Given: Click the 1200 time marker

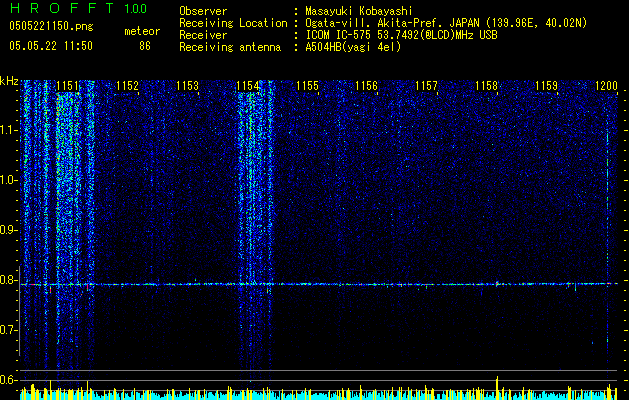Looking at the screenshot, I should (606, 86).
